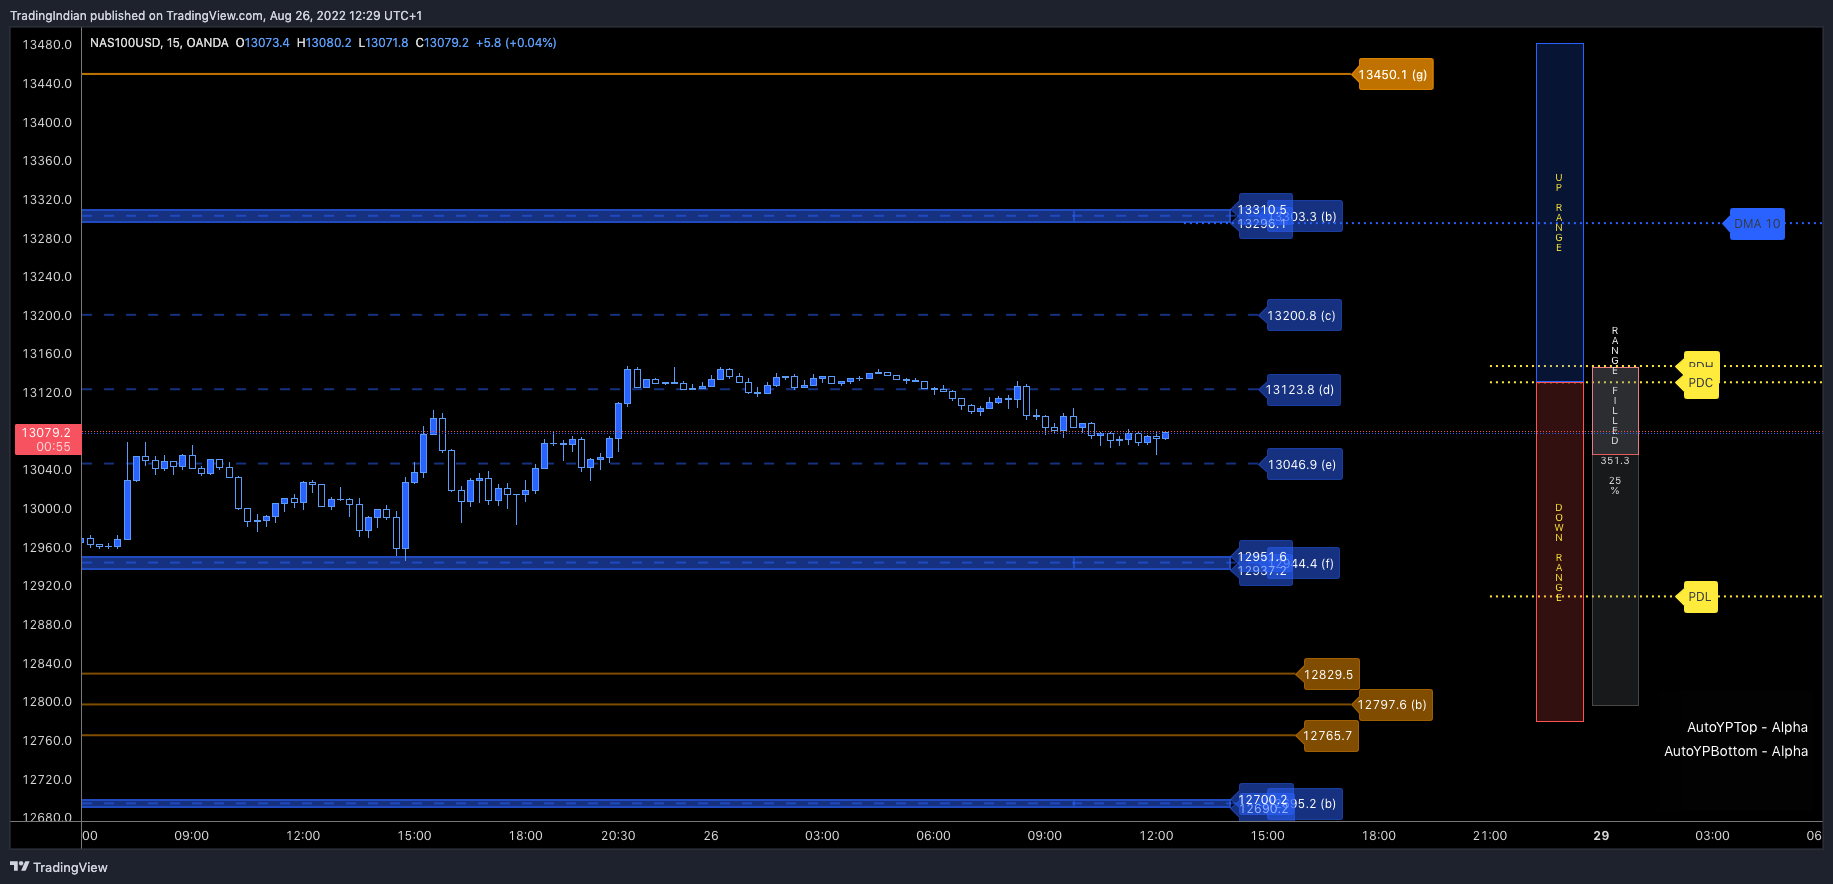Screen dimensions: 1833x884
Task: Click the 12700.2 blue zone label
Action: 1263,800
